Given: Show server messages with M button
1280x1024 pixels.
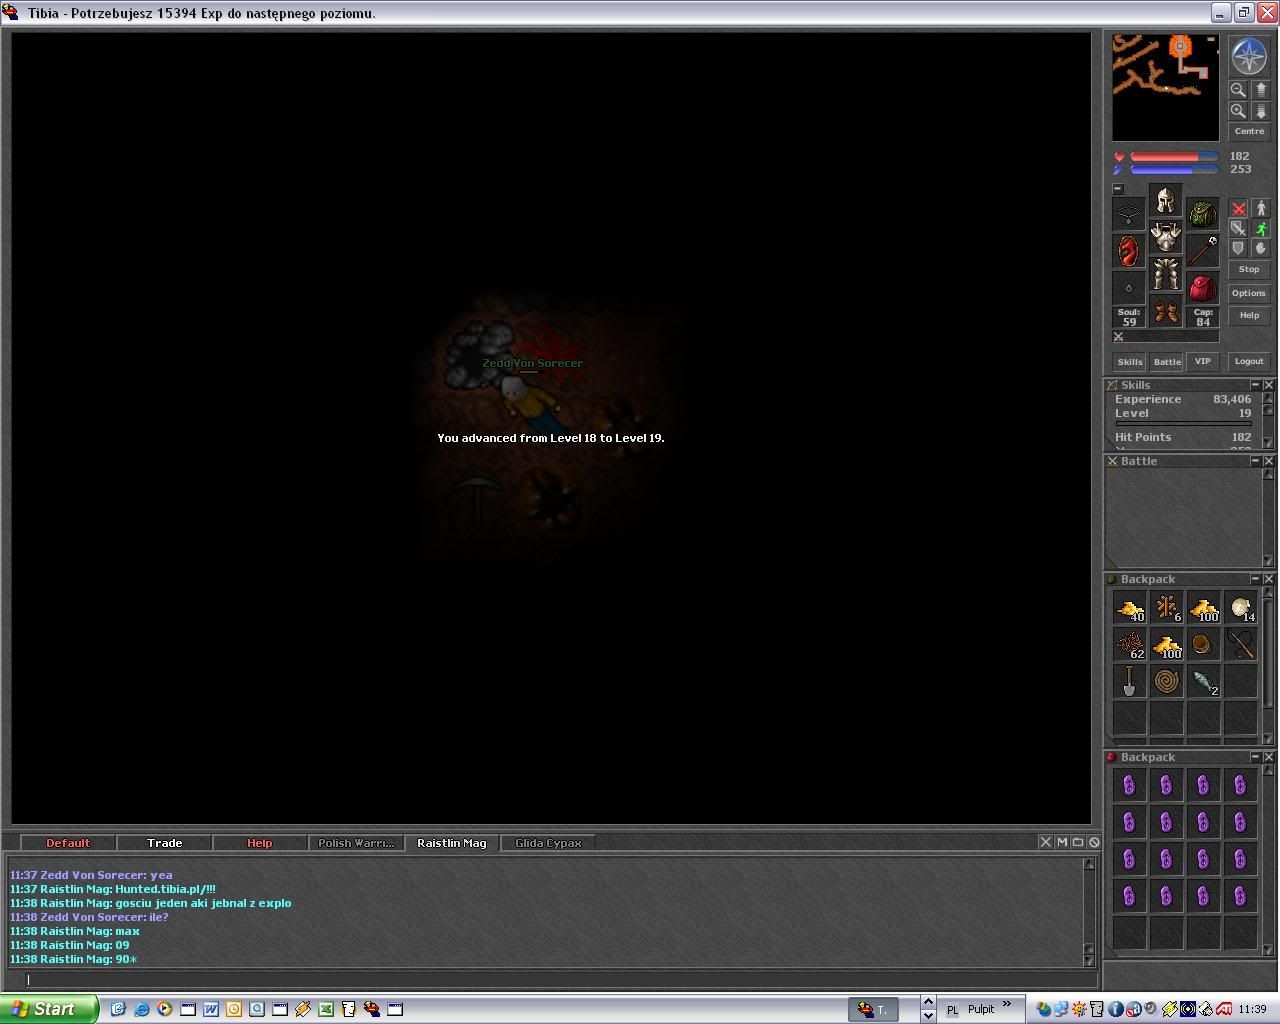Looking at the screenshot, I should [1062, 842].
